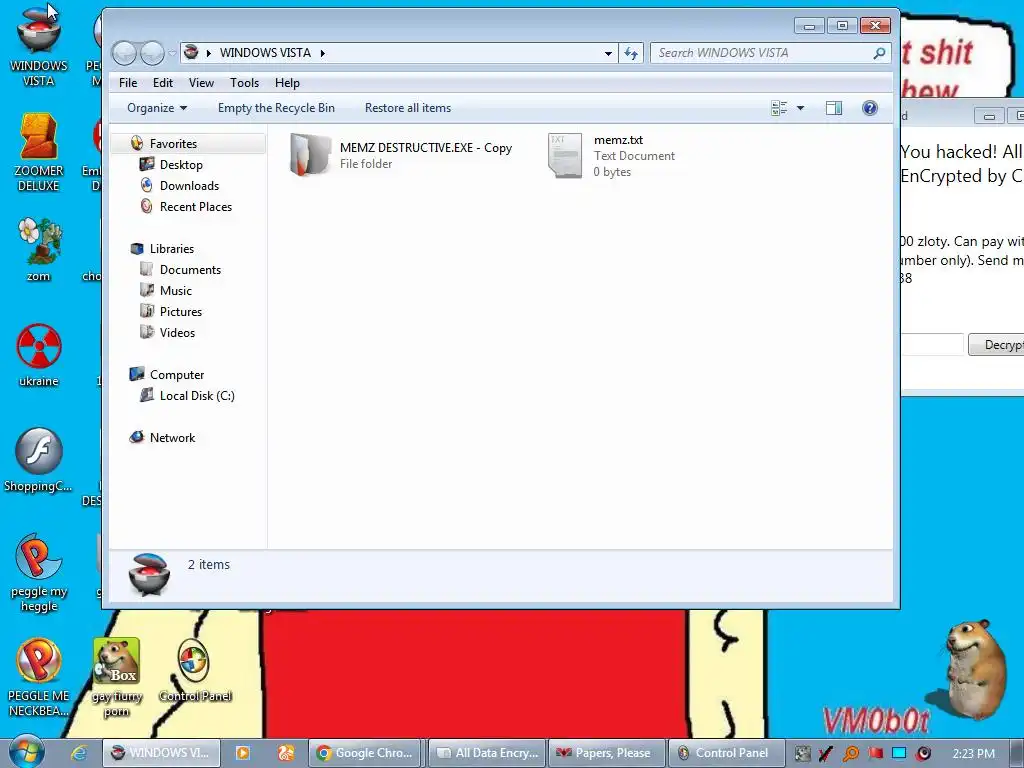The width and height of the screenshot is (1024, 768).
Task: Open the peggle my heggle icon
Action: click(39, 573)
